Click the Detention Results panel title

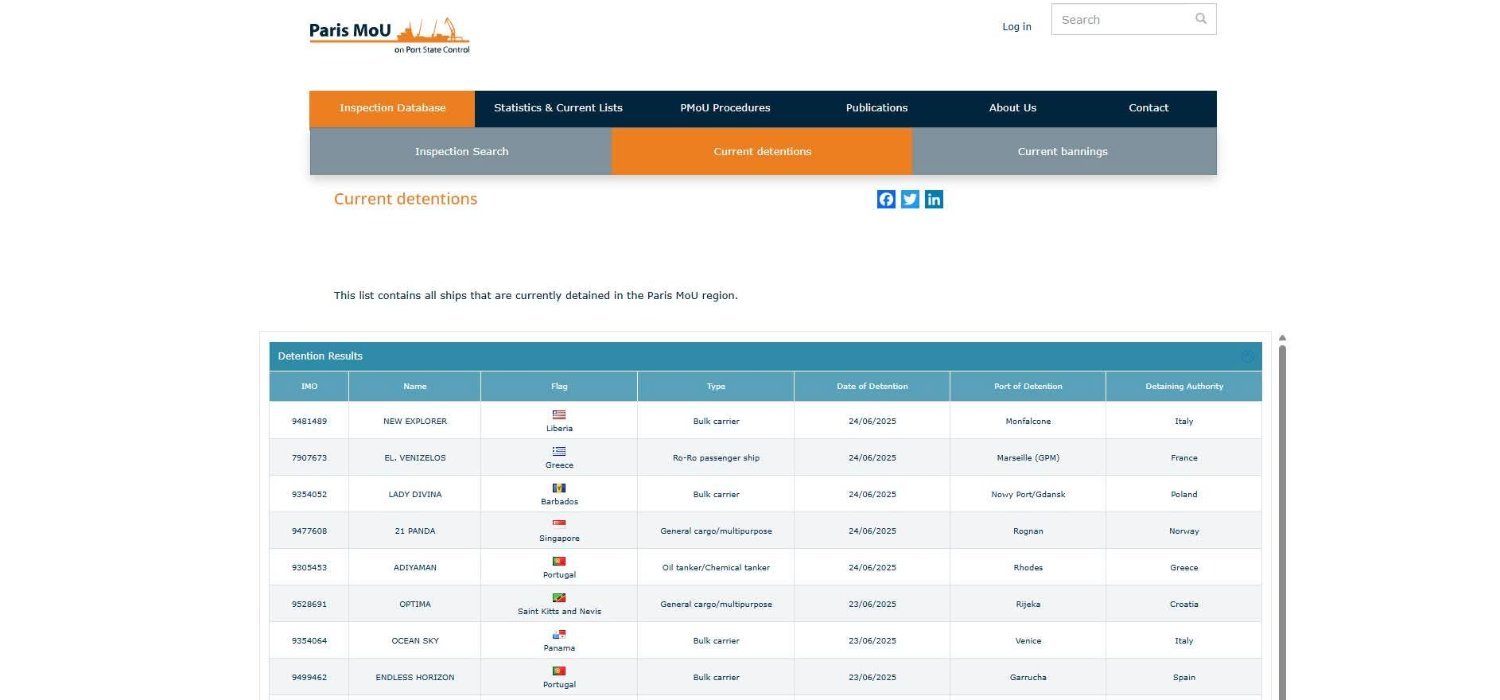[x=320, y=356]
